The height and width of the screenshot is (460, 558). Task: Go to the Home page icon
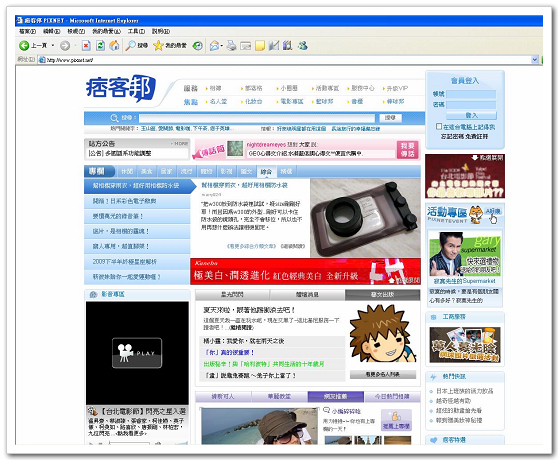[x=114, y=46]
